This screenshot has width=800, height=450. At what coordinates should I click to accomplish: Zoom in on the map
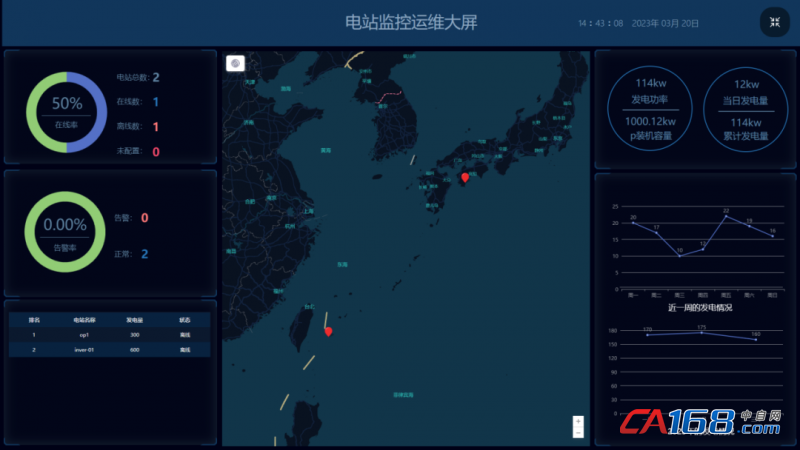point(578,422)
